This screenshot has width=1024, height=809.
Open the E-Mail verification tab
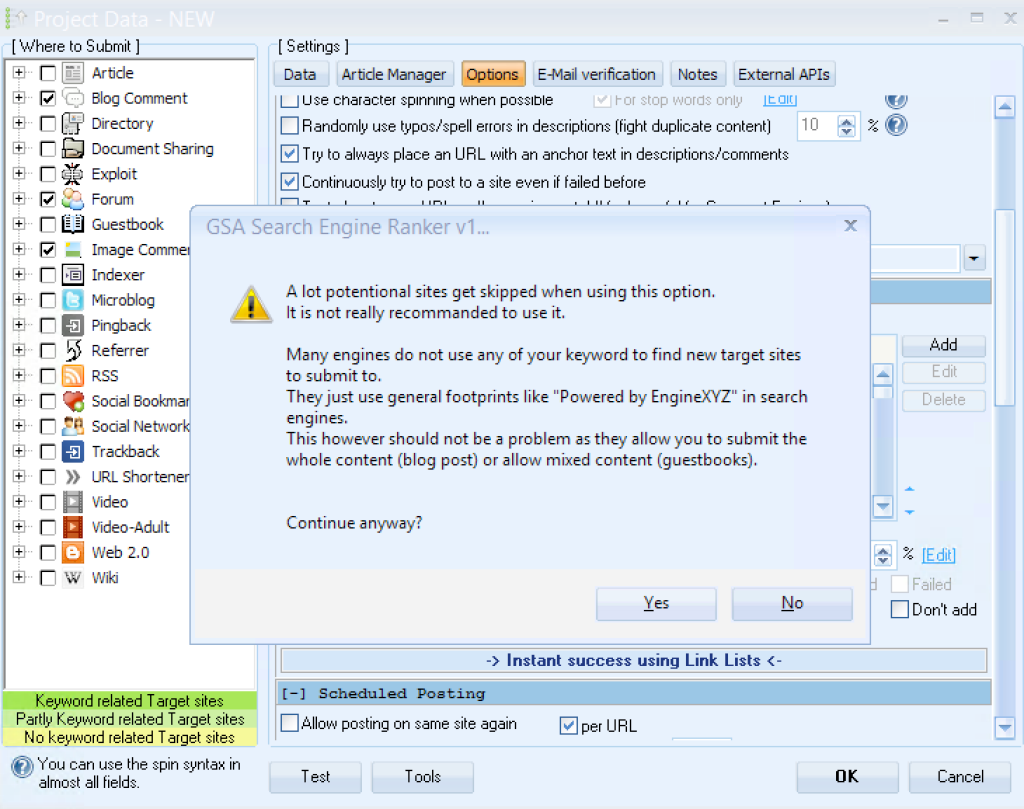[x=597, y=74]
